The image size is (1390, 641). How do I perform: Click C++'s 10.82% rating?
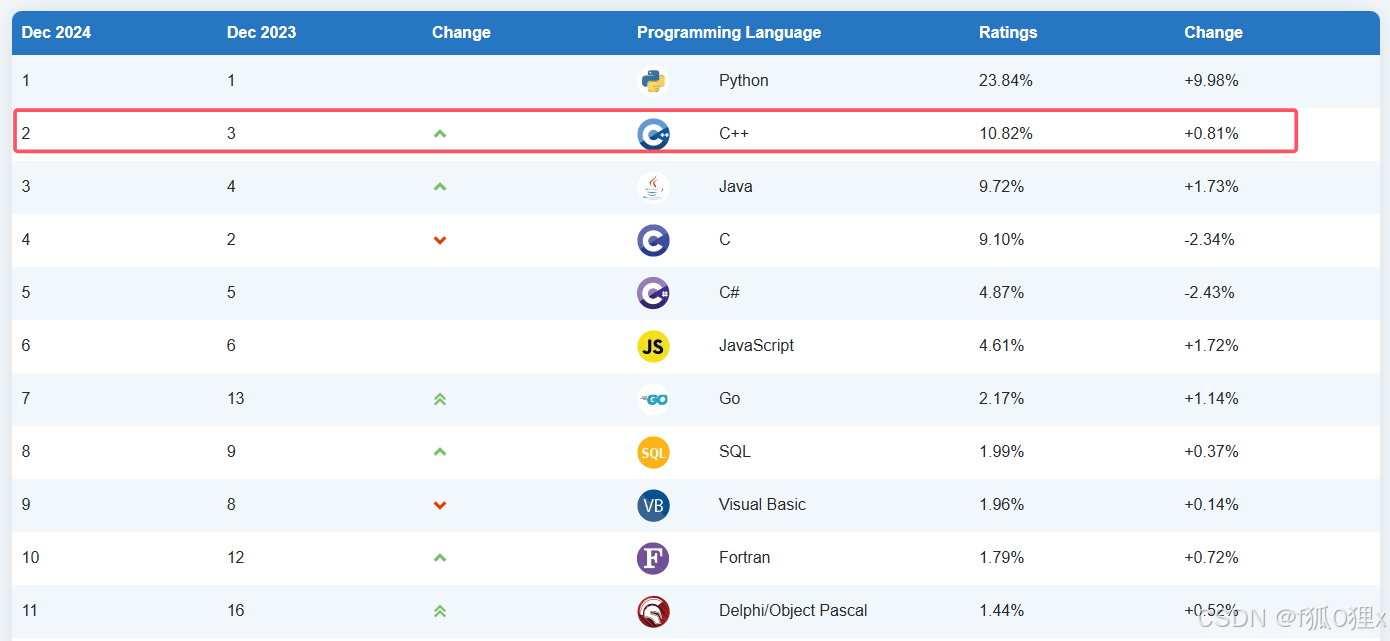pyautogui.click(x=1006, y=133)
